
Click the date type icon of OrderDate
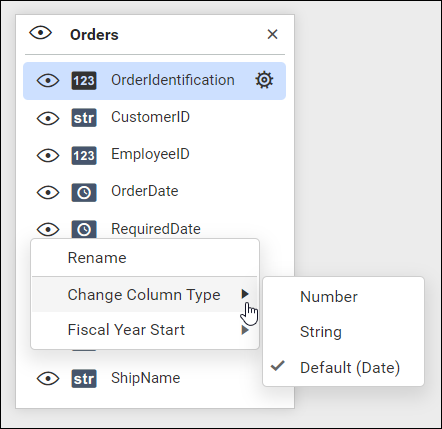[x=84, y=192]
